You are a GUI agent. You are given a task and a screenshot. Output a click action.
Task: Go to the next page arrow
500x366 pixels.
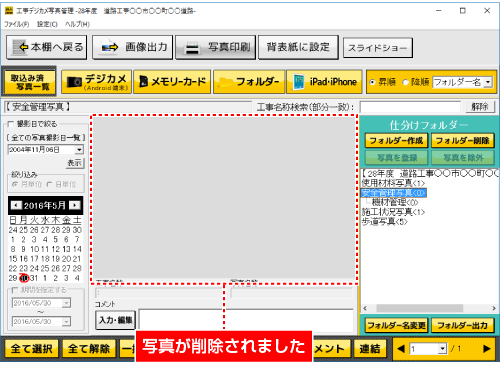(487, 349)
